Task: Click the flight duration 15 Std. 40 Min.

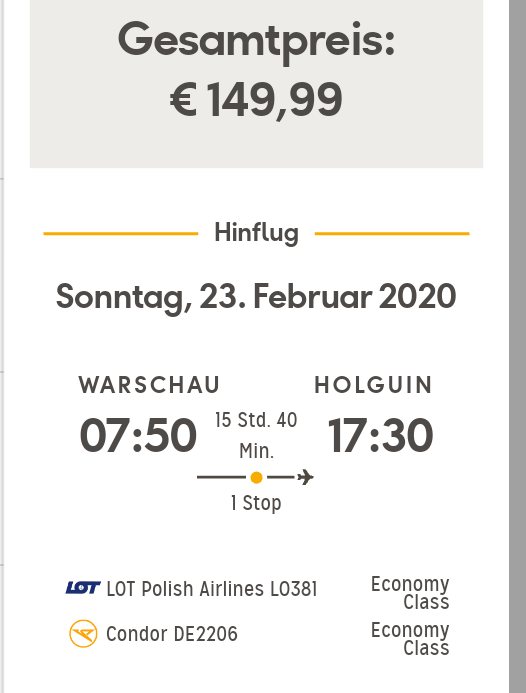Action: click(256, 435)
